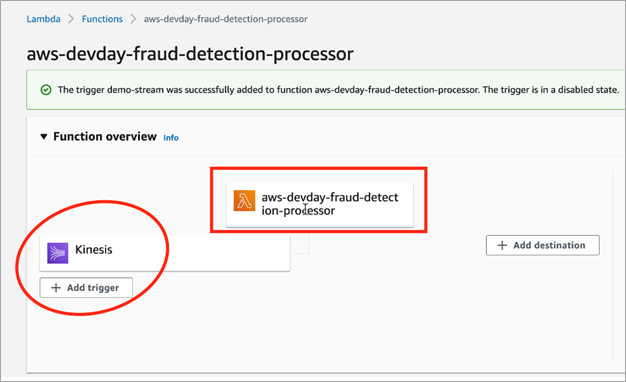Collapse the Function overview section triangle

click(44, 137)
